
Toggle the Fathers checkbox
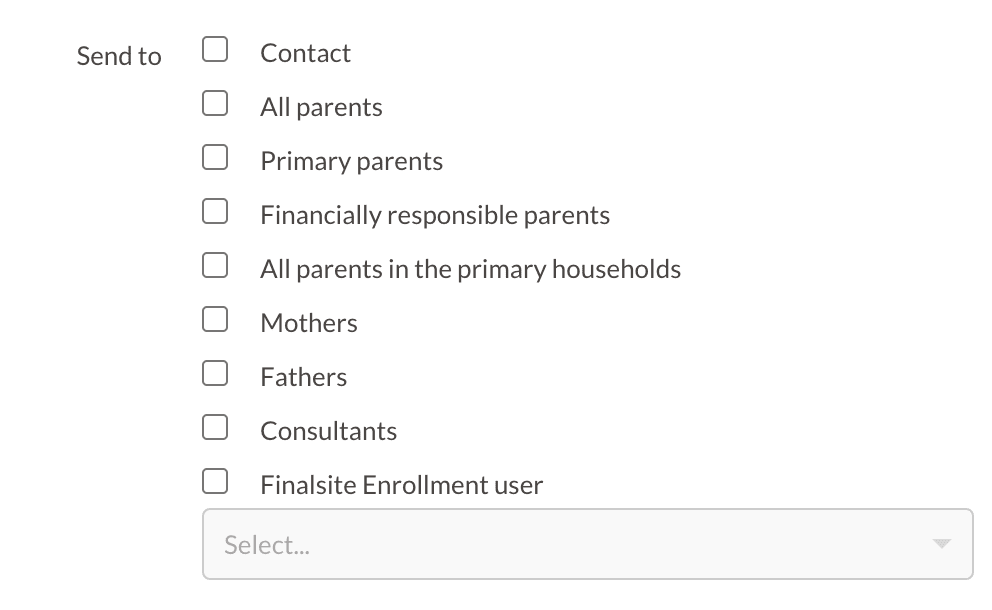(x=215, y=374)
